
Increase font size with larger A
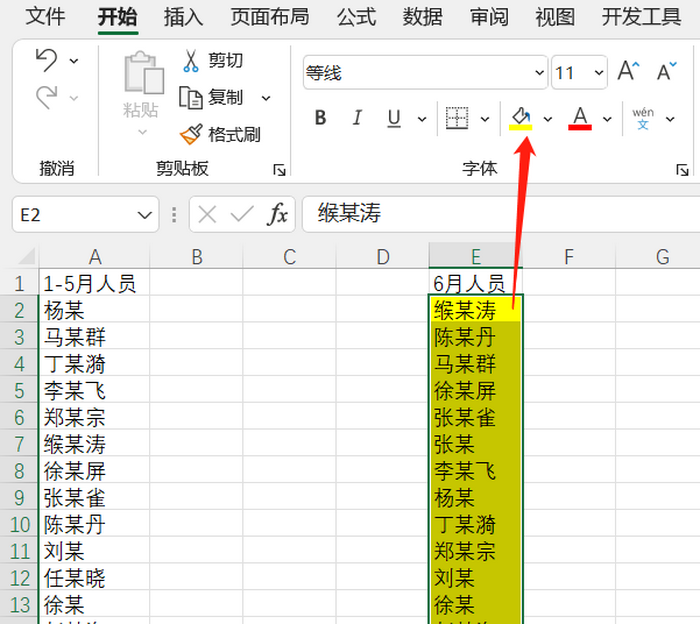(x=628, y=71)
